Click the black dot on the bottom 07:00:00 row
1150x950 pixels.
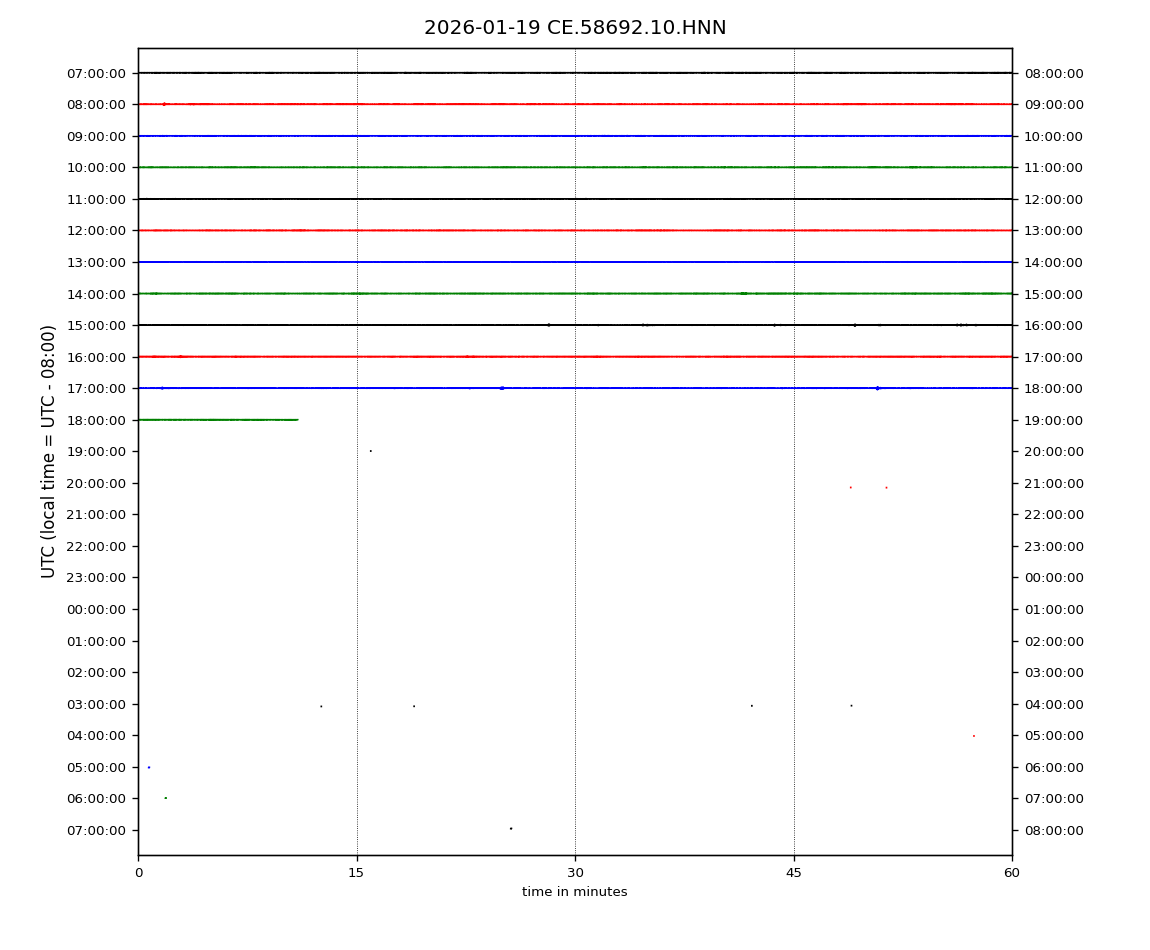pos(511,828)
